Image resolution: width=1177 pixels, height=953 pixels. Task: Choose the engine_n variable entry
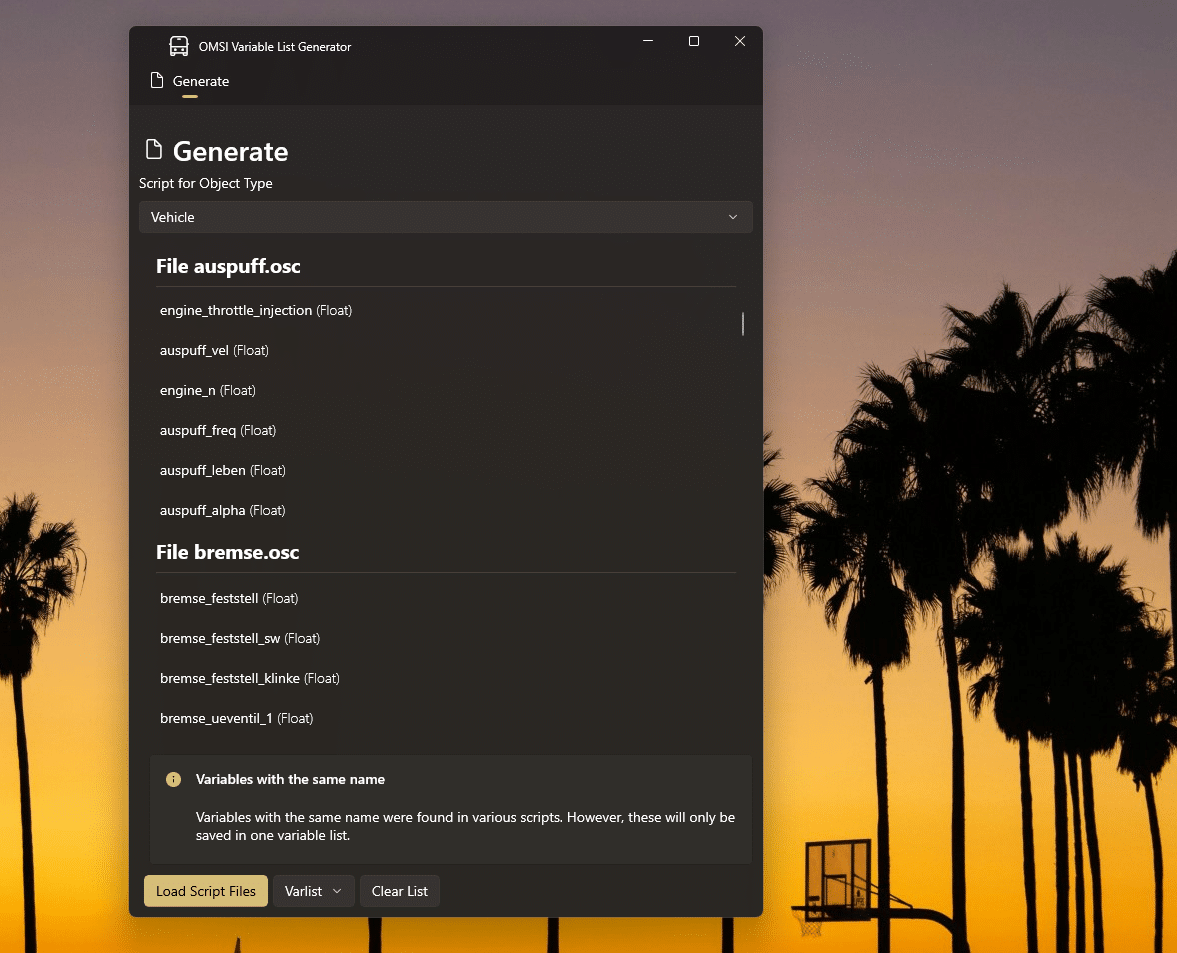pyautogui.click(x=207, y=391)
